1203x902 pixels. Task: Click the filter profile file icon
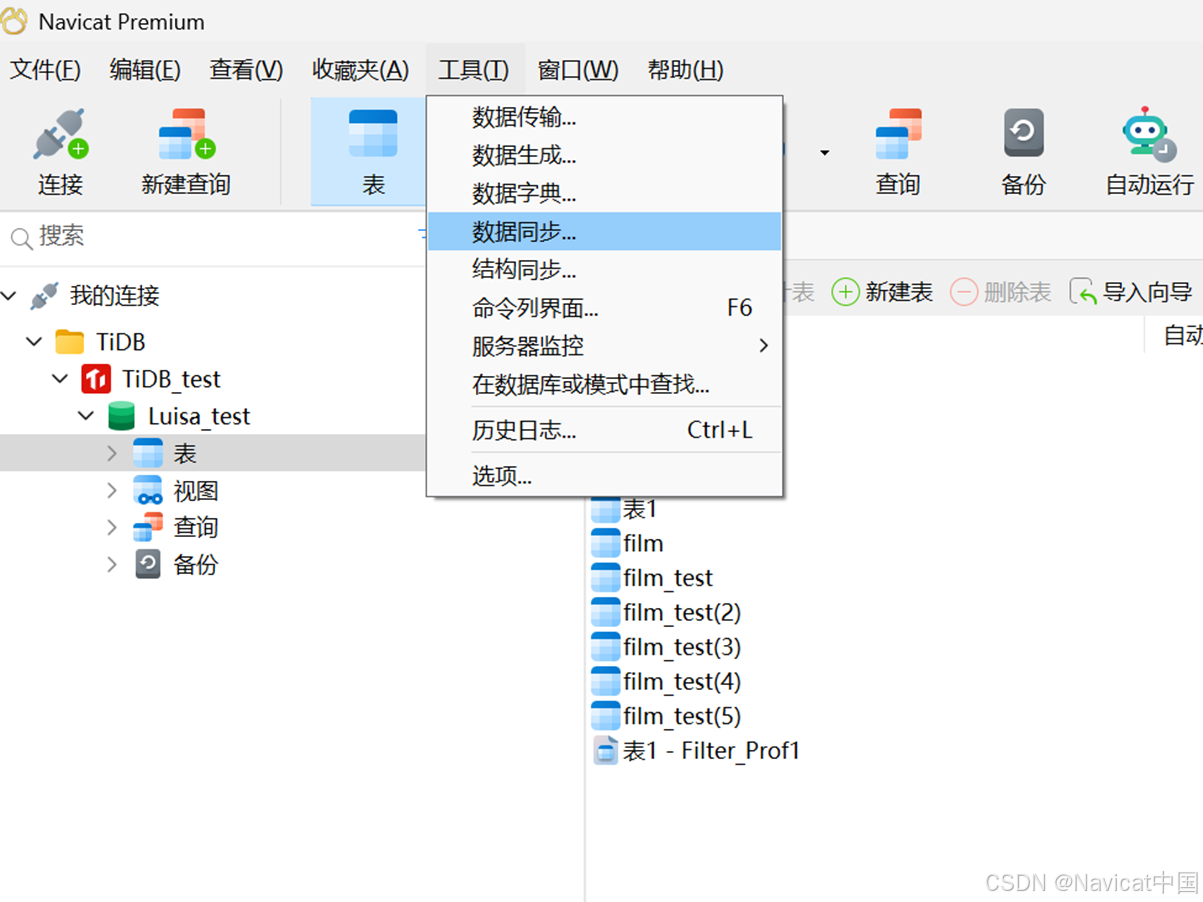pyautogui.click(x=605, y=750)
